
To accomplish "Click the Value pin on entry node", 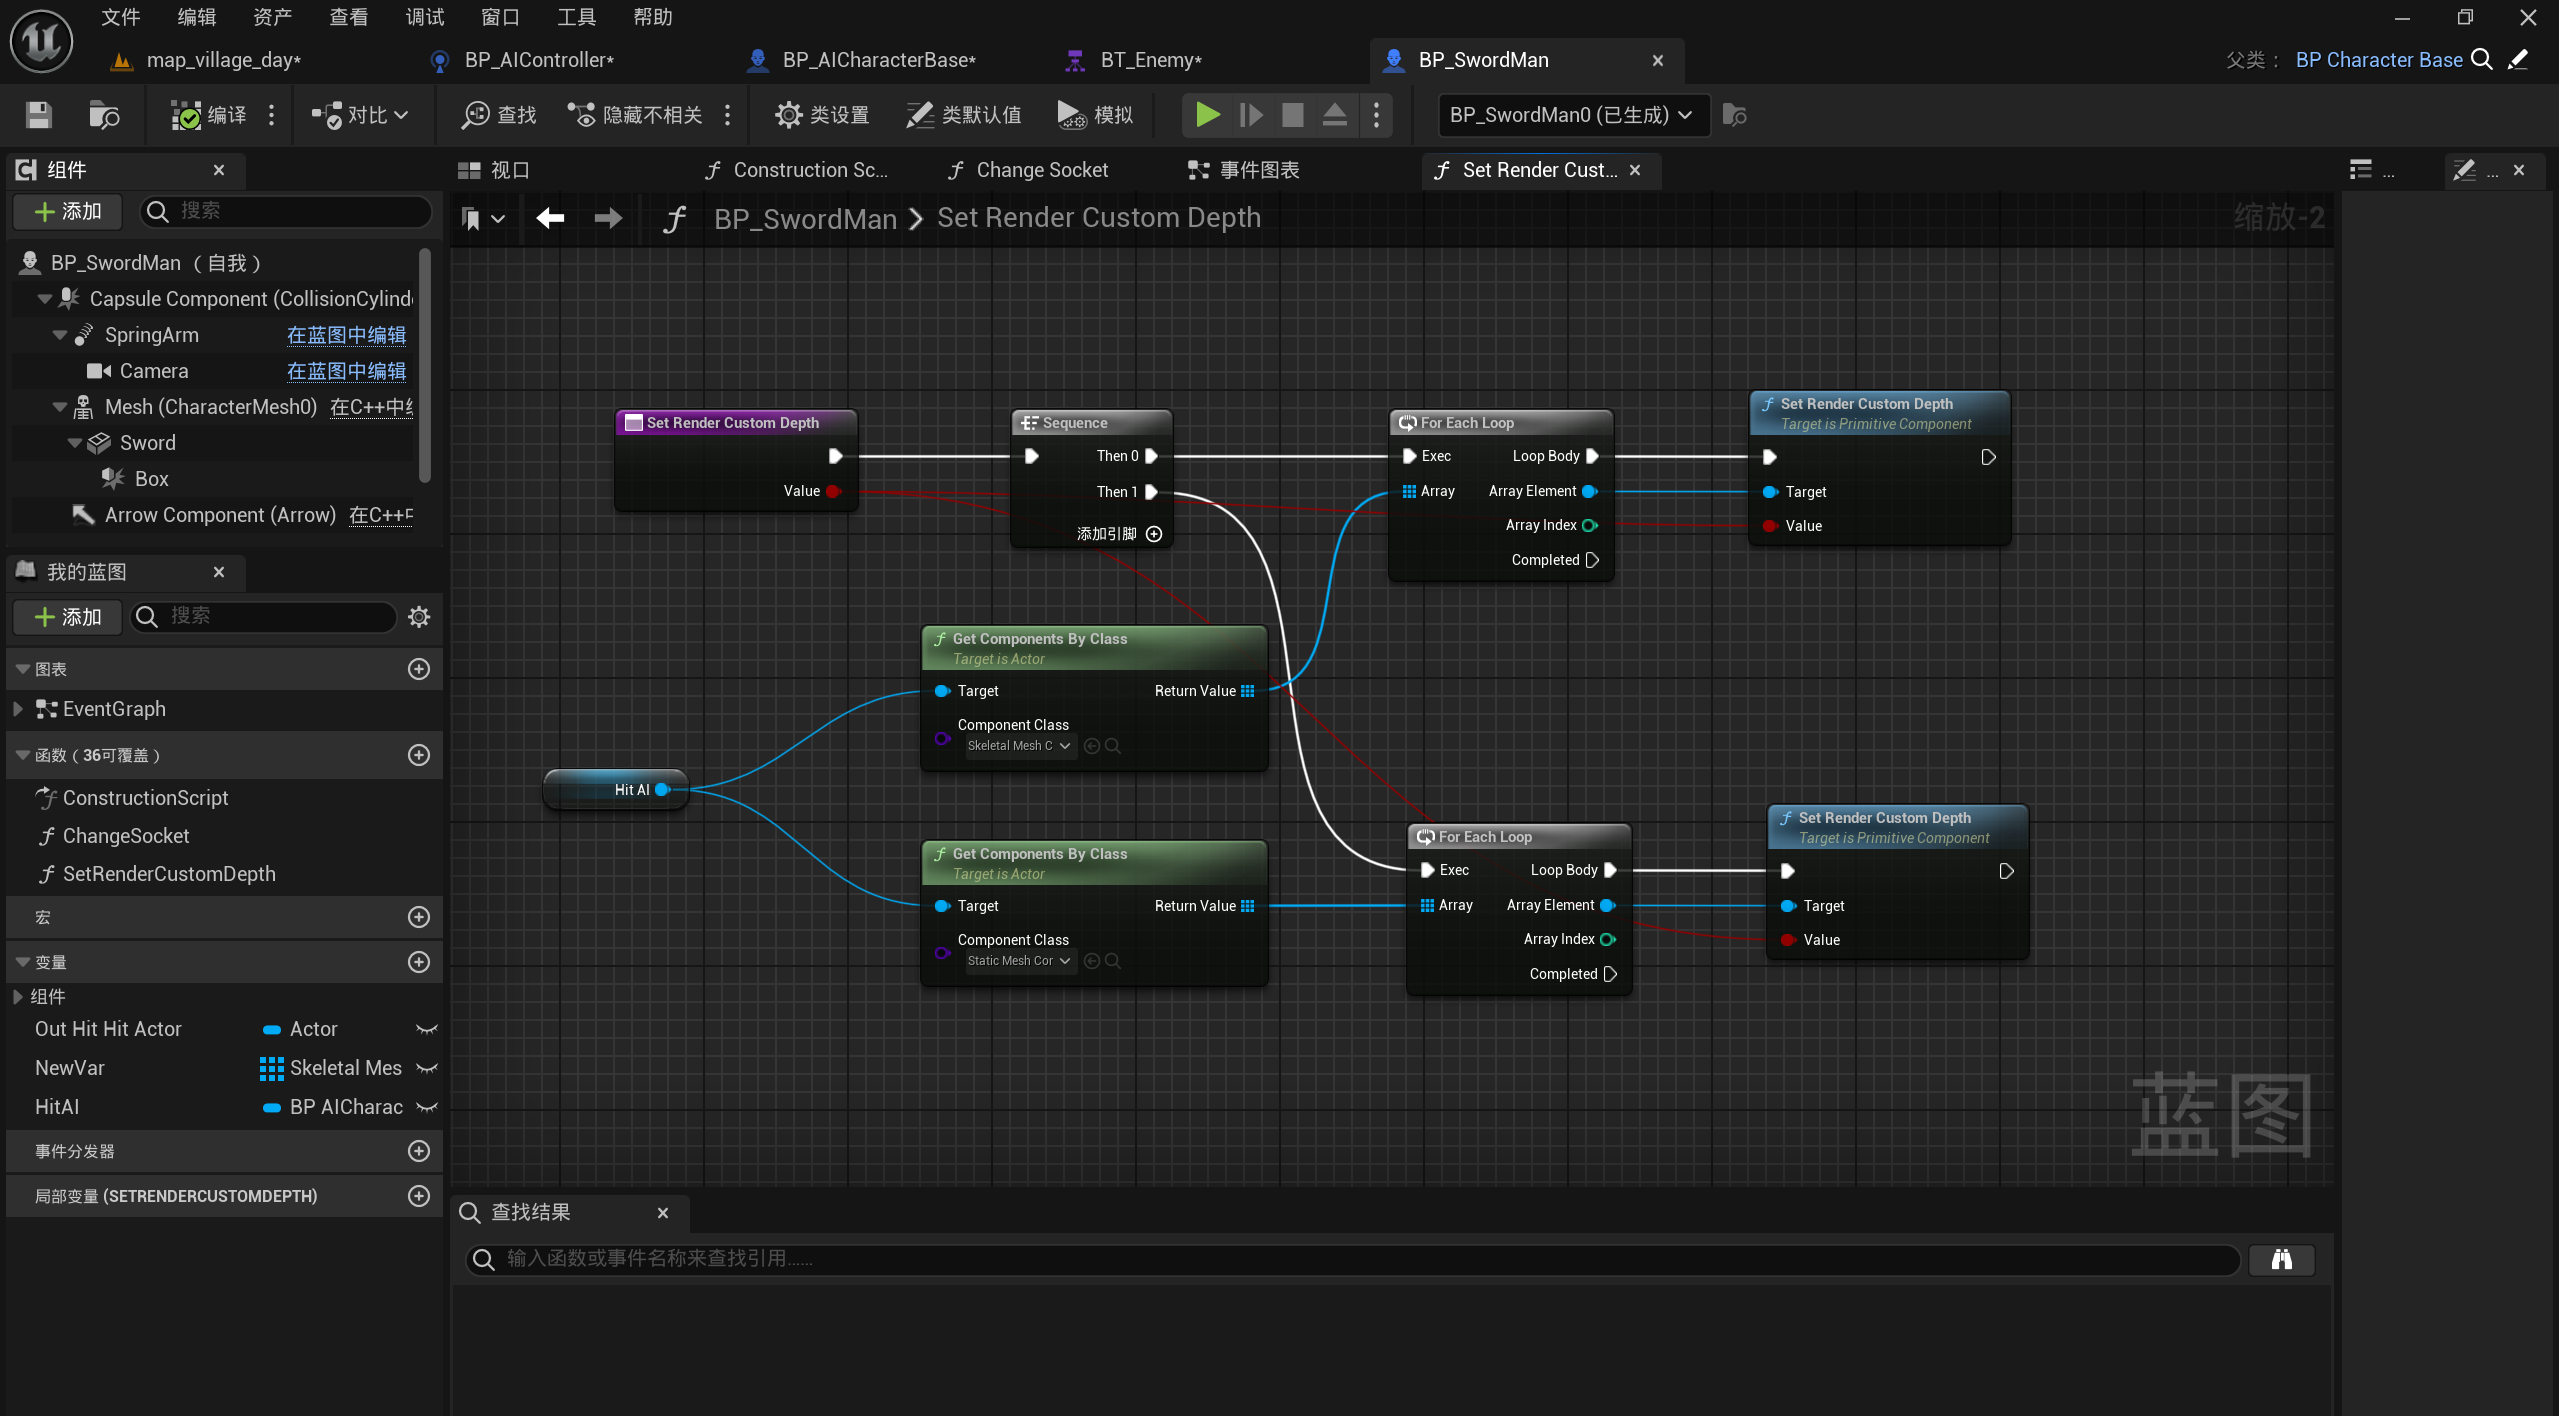I will (833, 491).
